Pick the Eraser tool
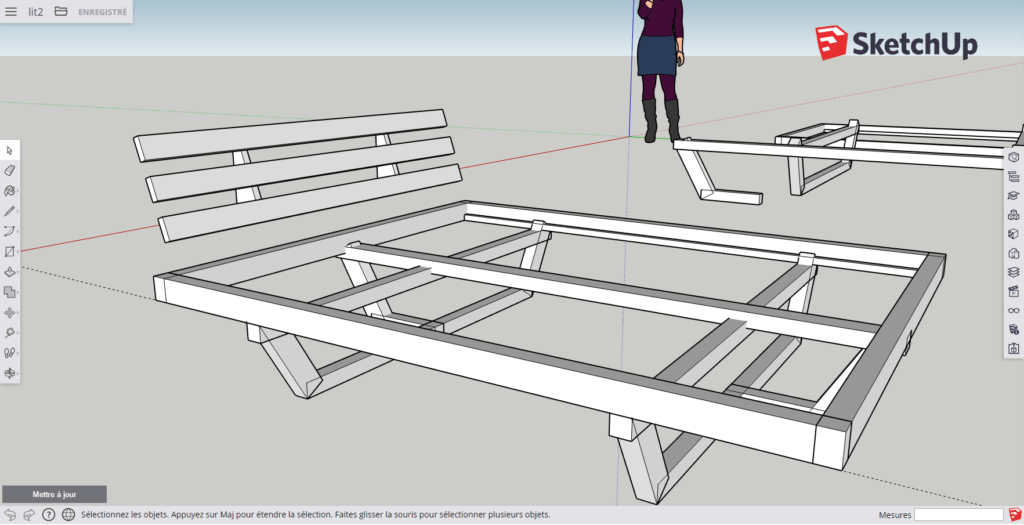Viewport: 1024px width, 525px height. click(x=10, y=171)
